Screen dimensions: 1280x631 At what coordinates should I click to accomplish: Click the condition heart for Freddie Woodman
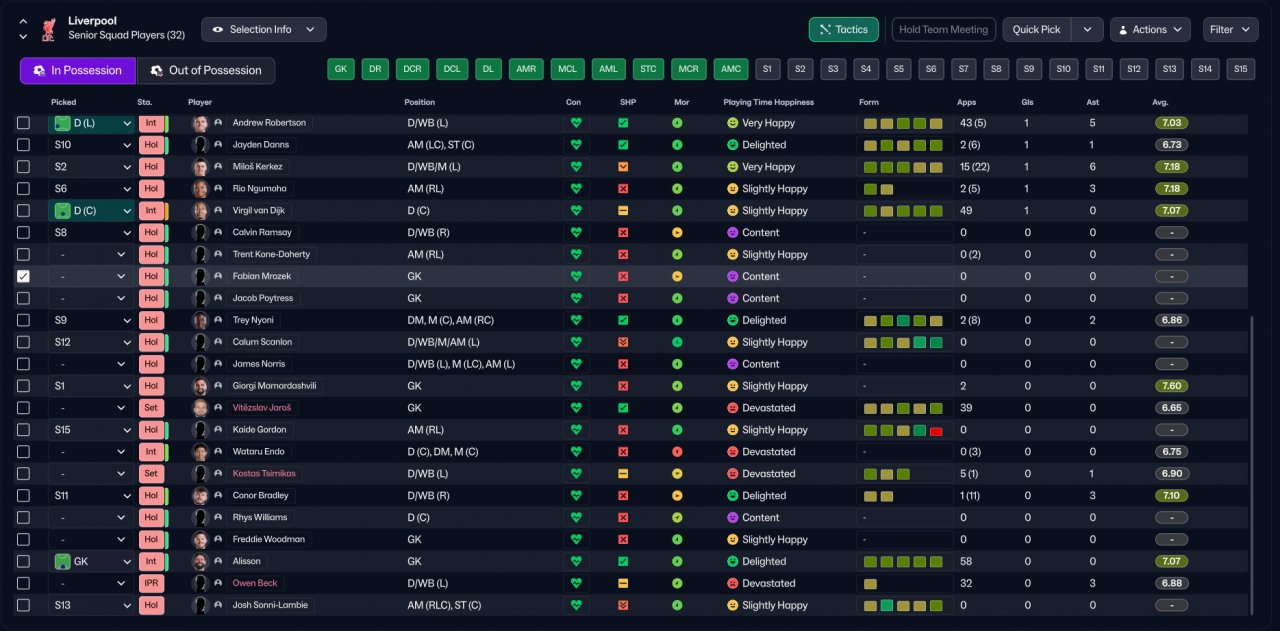(575, 540)
